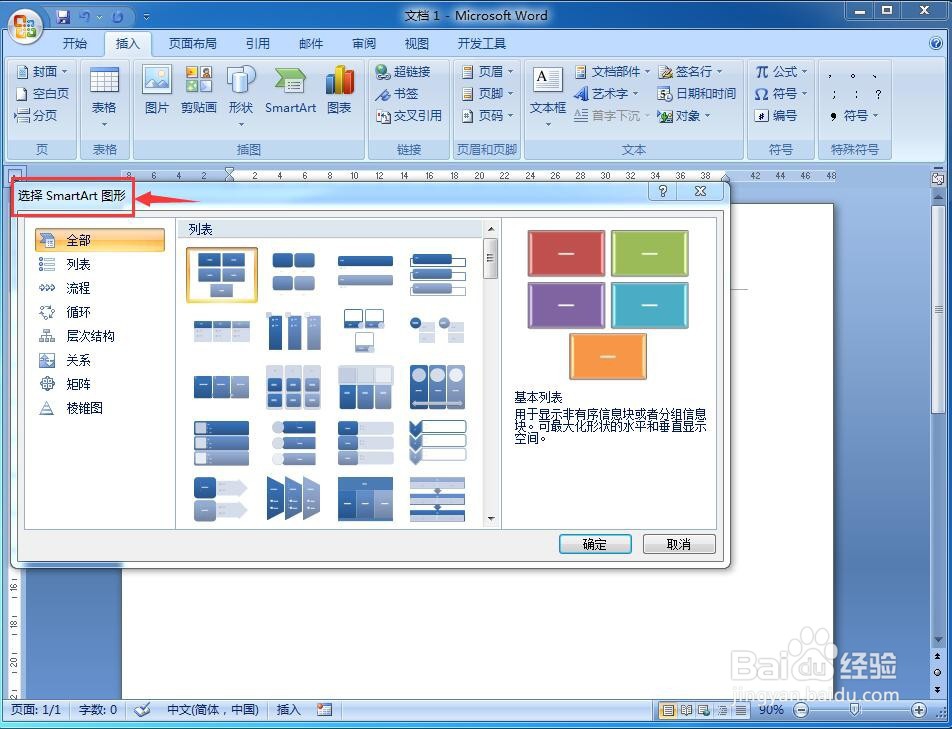Switch to the 开始 (Home) tab
This screenshot has width=952, height=729.
tap(75, 43)
